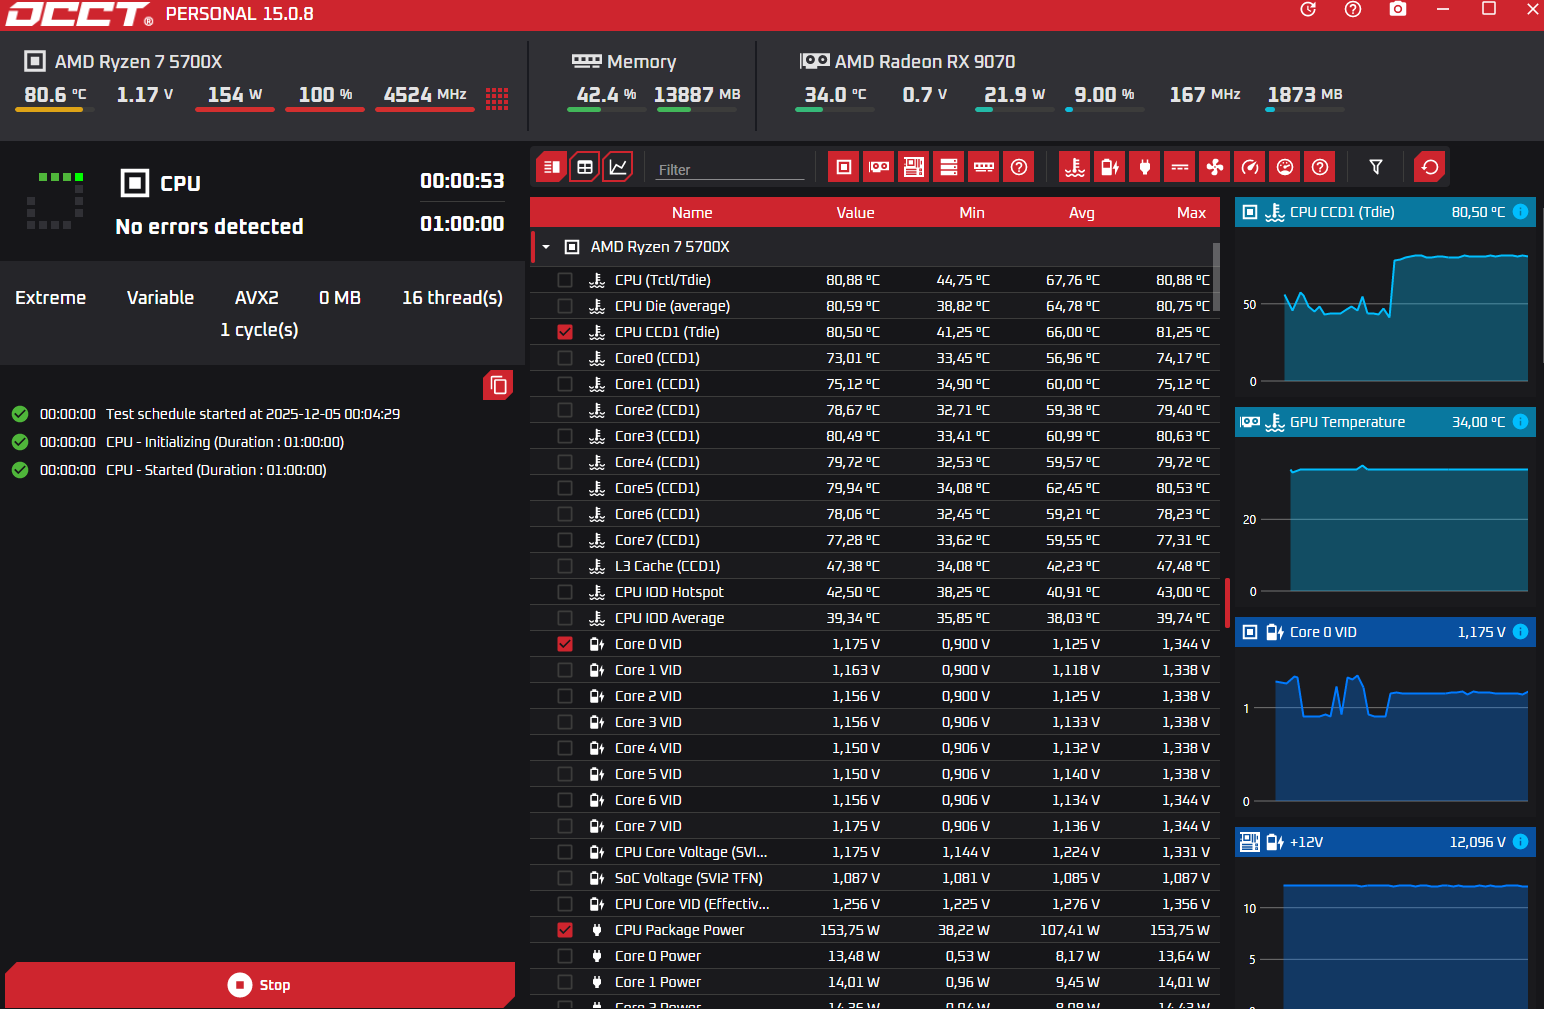Select the CPU CCD1 (Tdie) graph title bar

1385,212
